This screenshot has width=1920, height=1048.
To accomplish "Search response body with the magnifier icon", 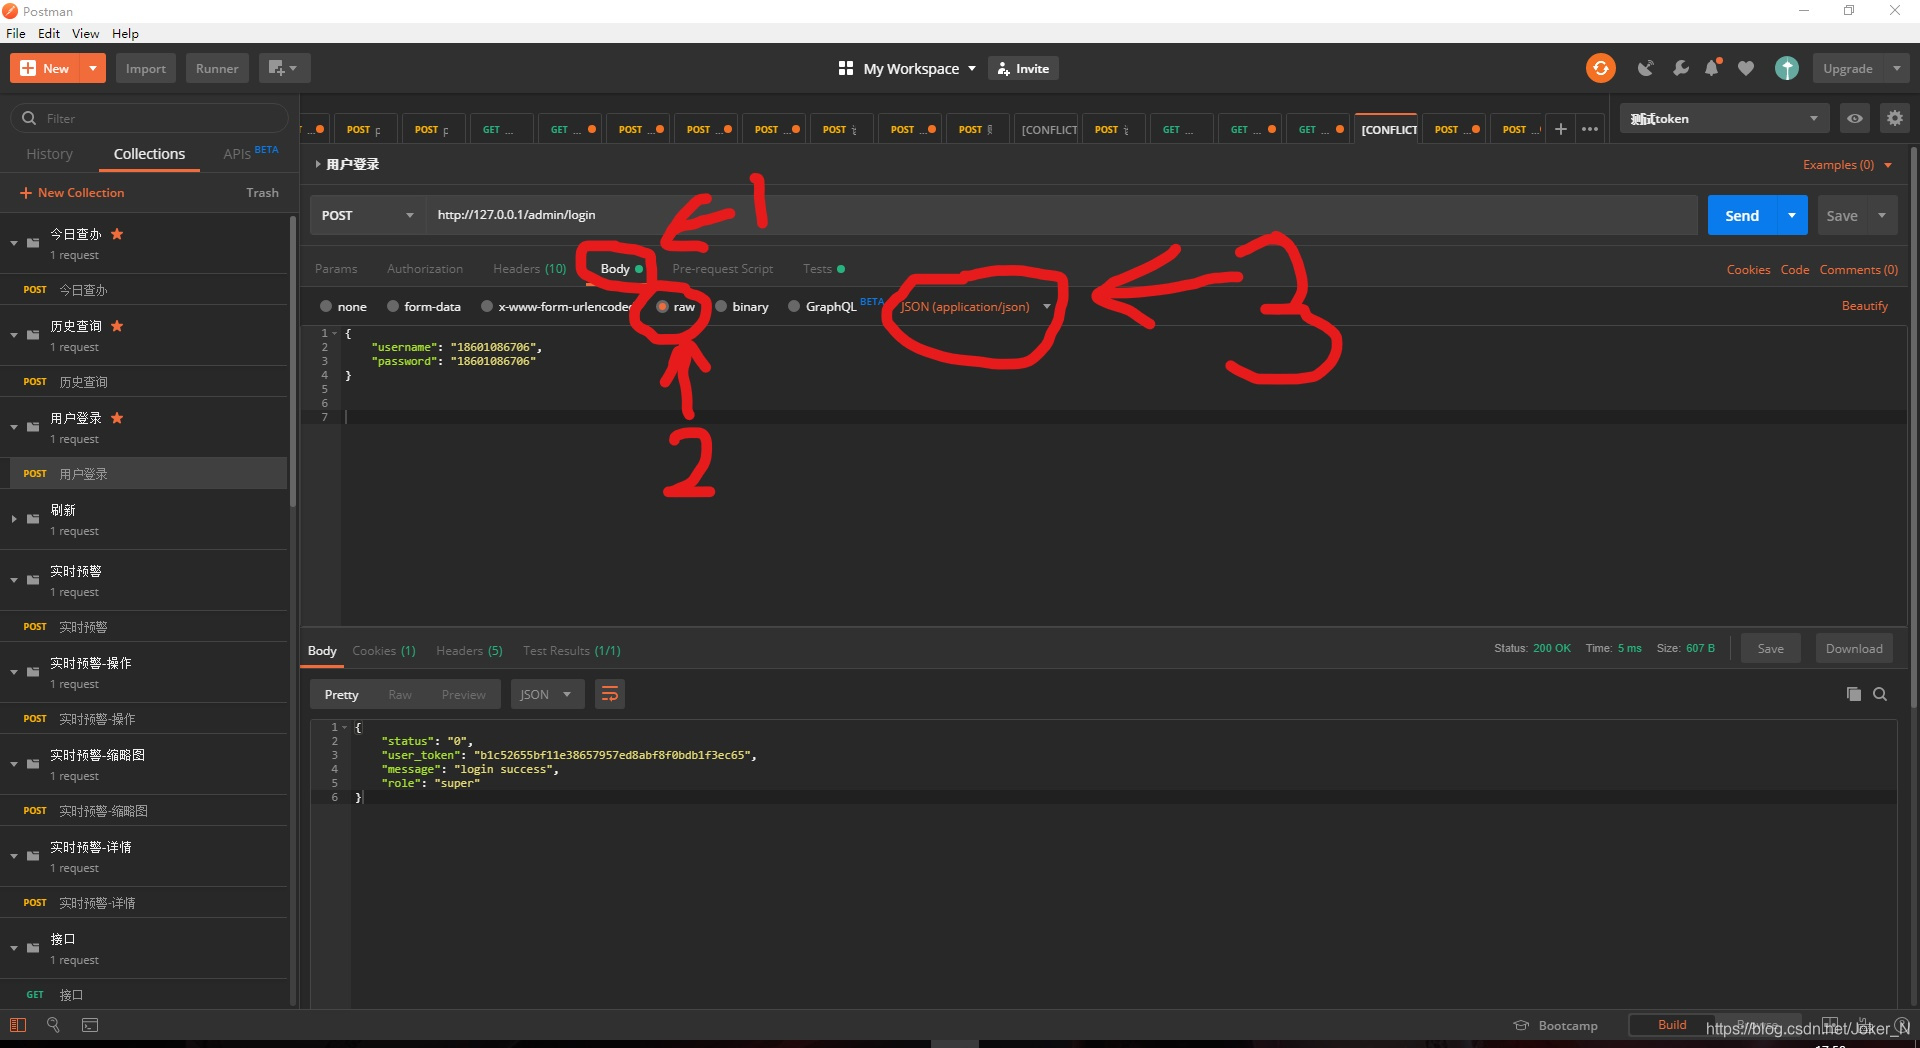I will click(1881, 694).
